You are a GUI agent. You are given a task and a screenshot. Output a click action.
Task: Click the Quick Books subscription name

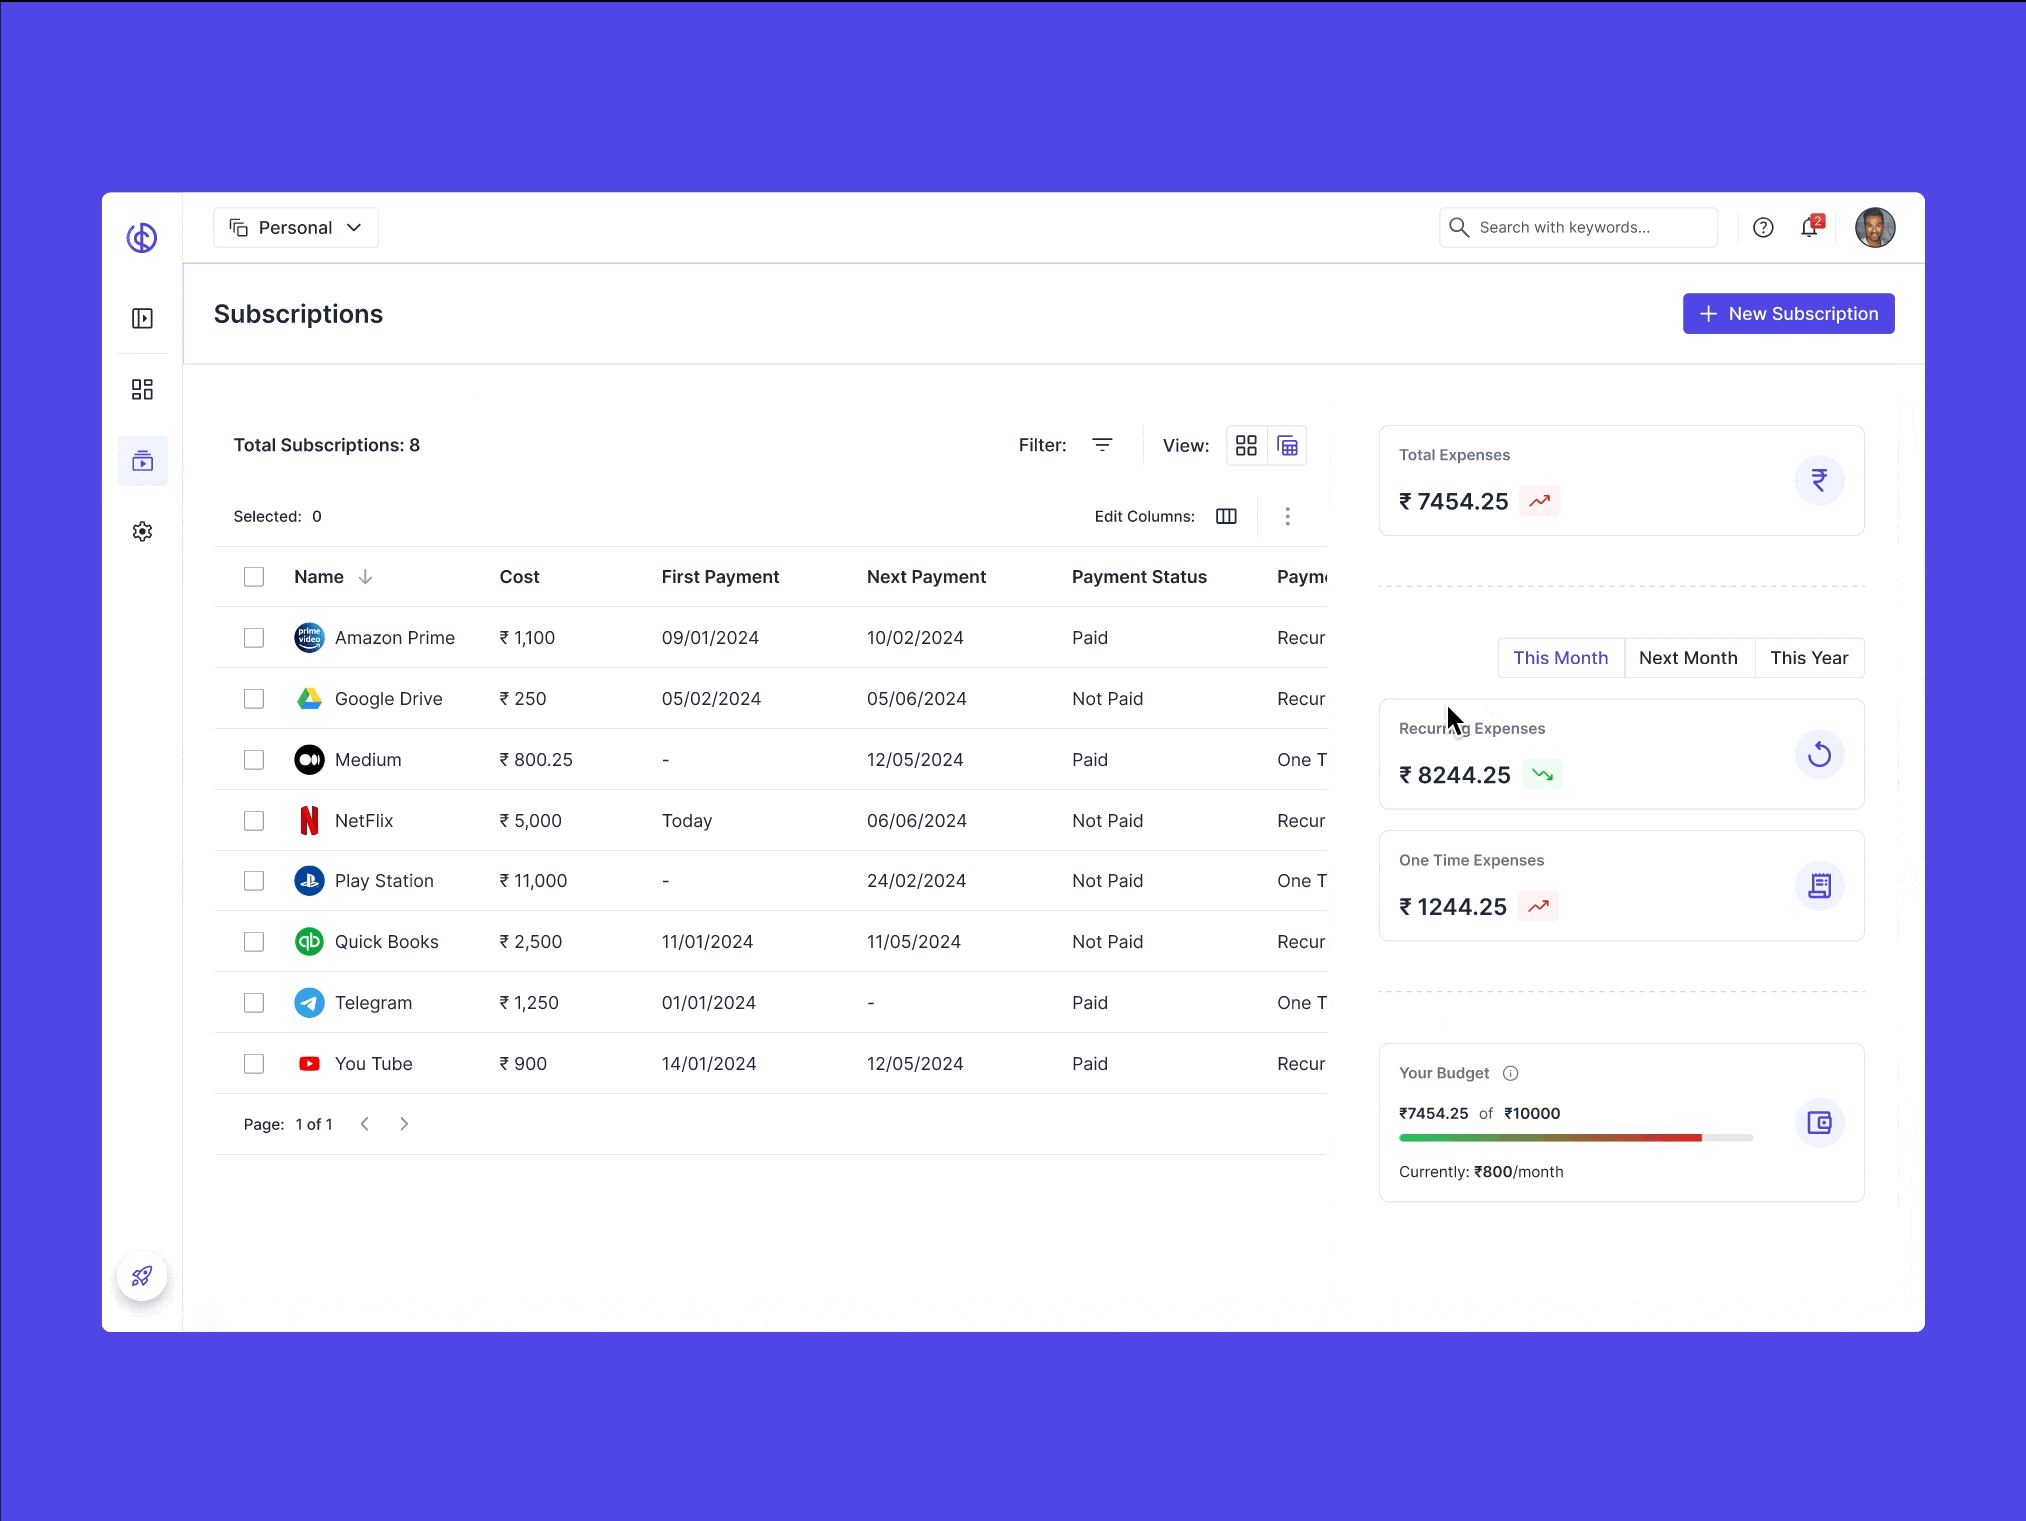[387, 942]
